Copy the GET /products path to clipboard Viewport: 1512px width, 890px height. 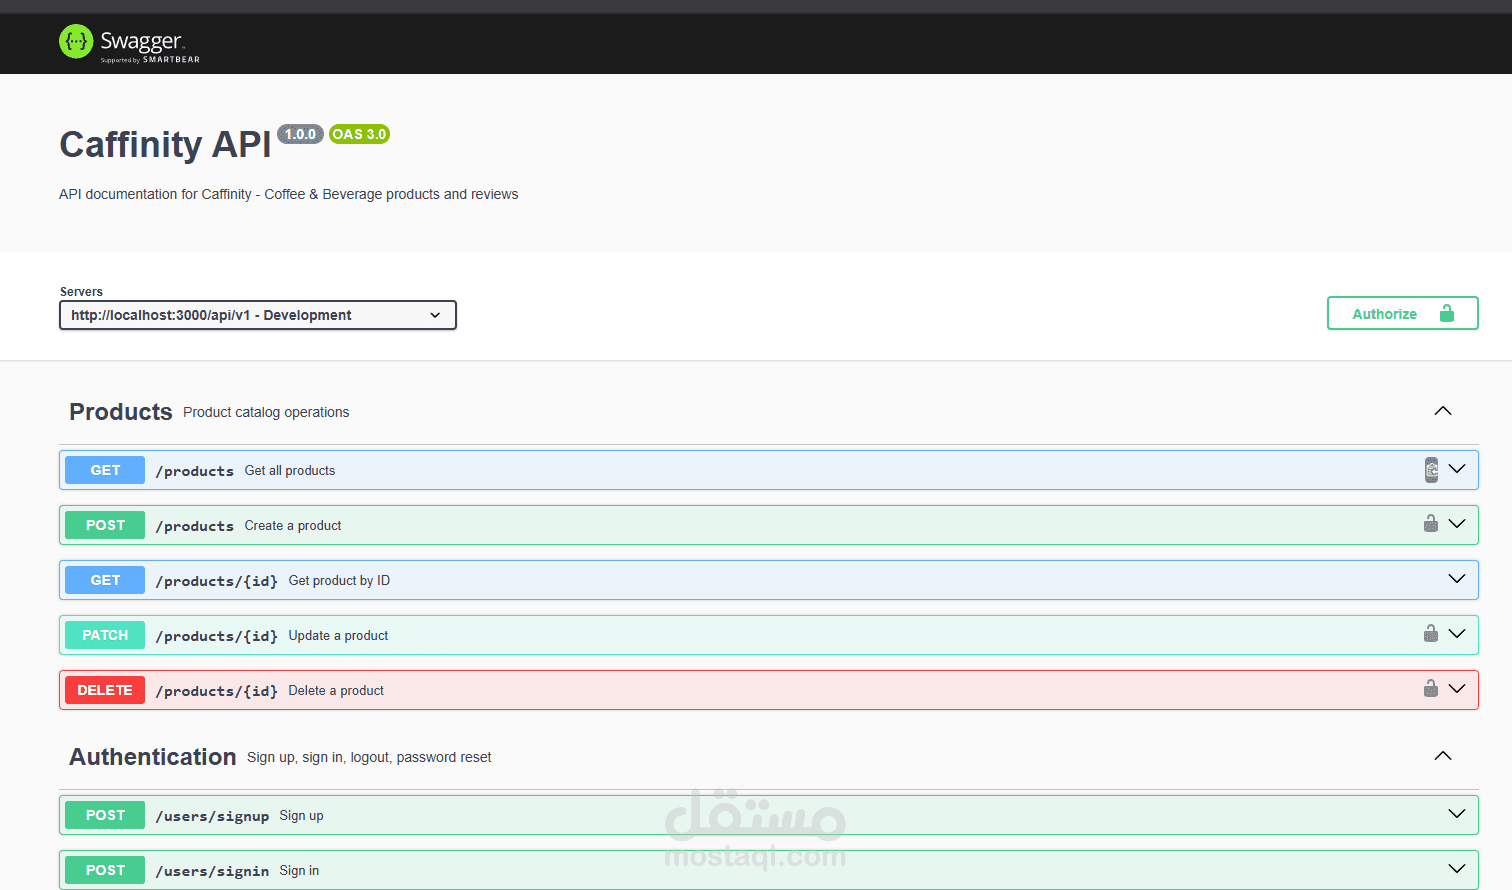[x=1431, y=470]
